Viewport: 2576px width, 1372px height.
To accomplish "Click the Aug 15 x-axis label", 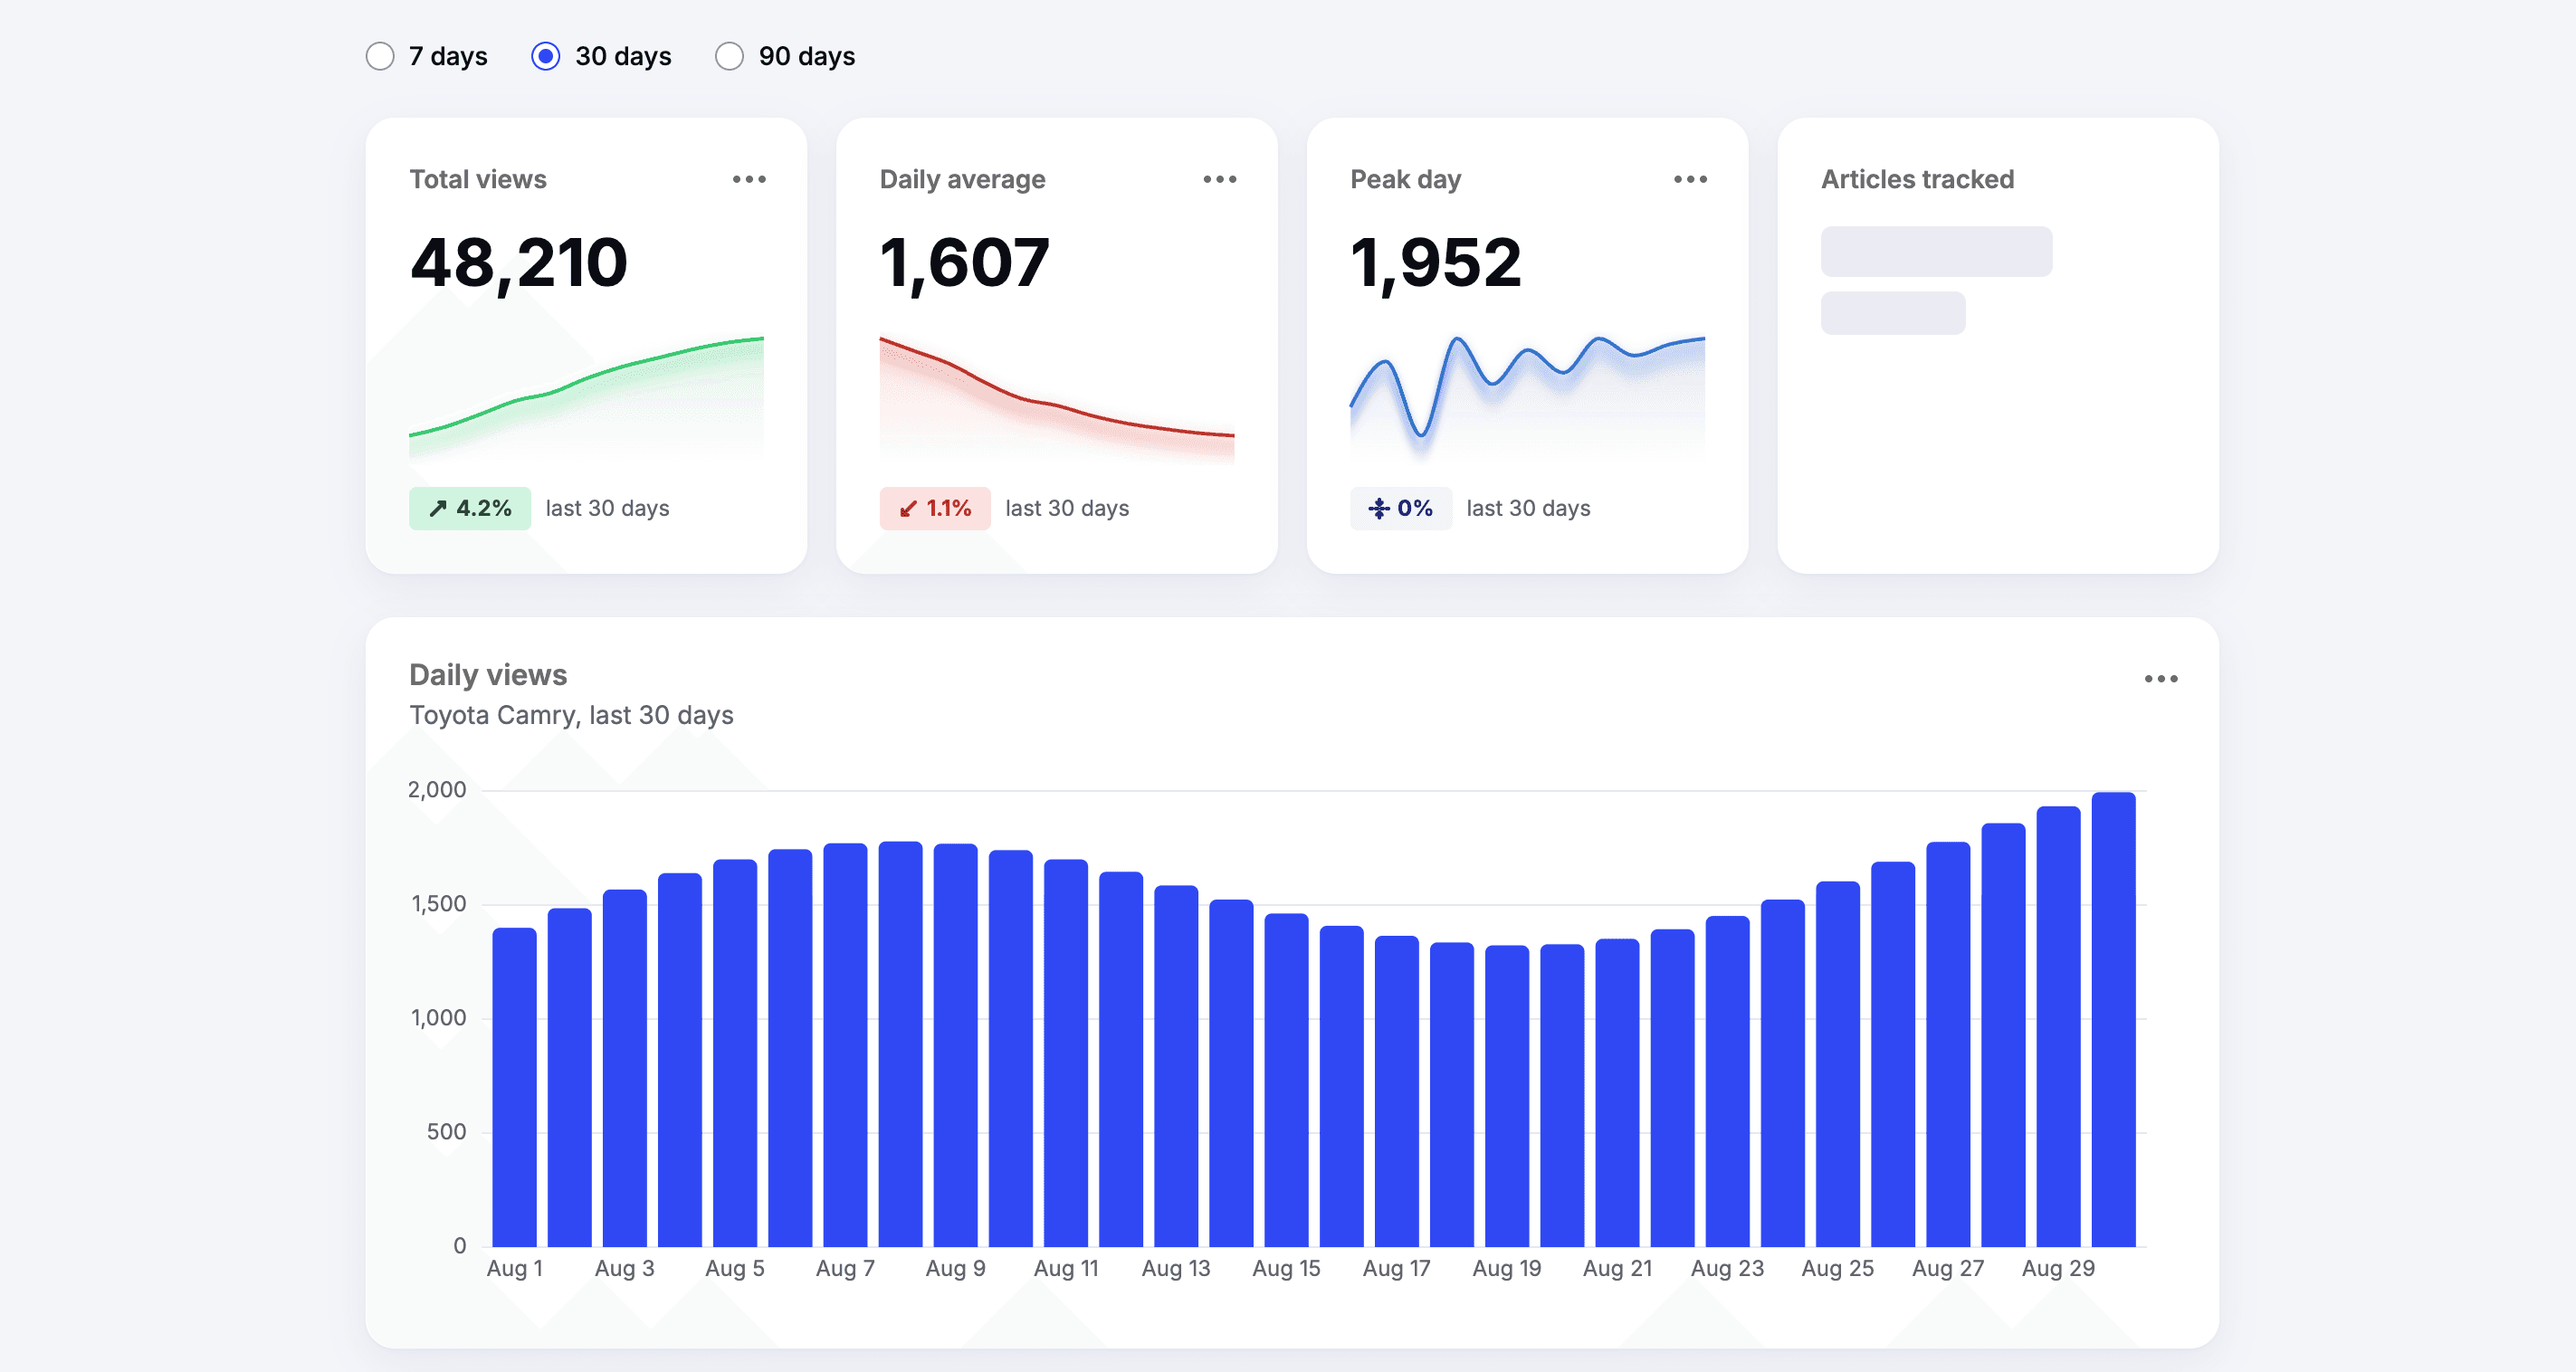I will (1286, 1268).
